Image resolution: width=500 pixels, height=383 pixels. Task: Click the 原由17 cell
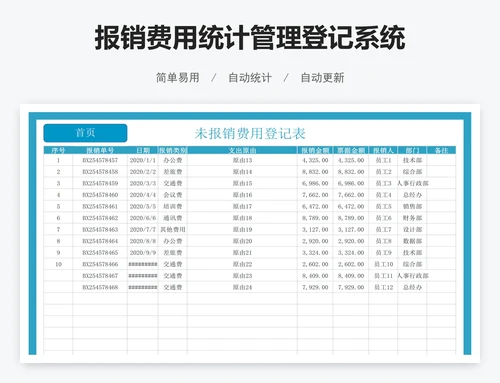242,206
